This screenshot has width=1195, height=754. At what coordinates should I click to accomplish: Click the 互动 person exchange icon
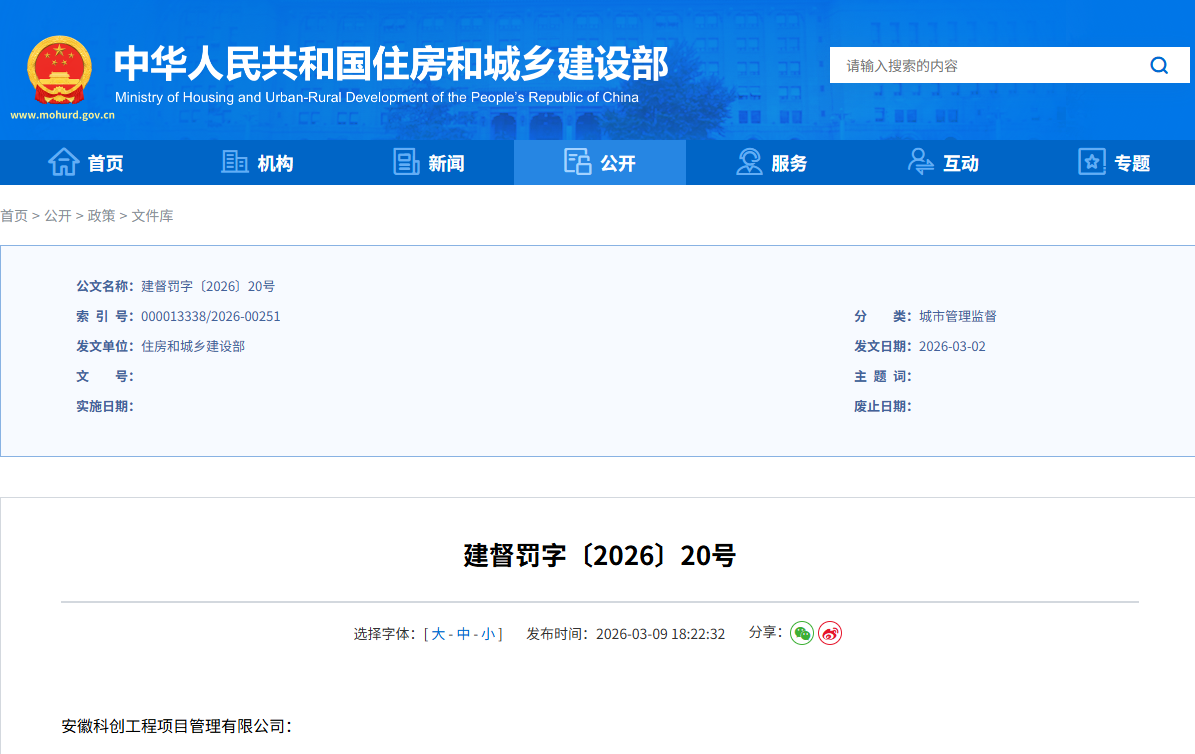(x=921, y=162)
